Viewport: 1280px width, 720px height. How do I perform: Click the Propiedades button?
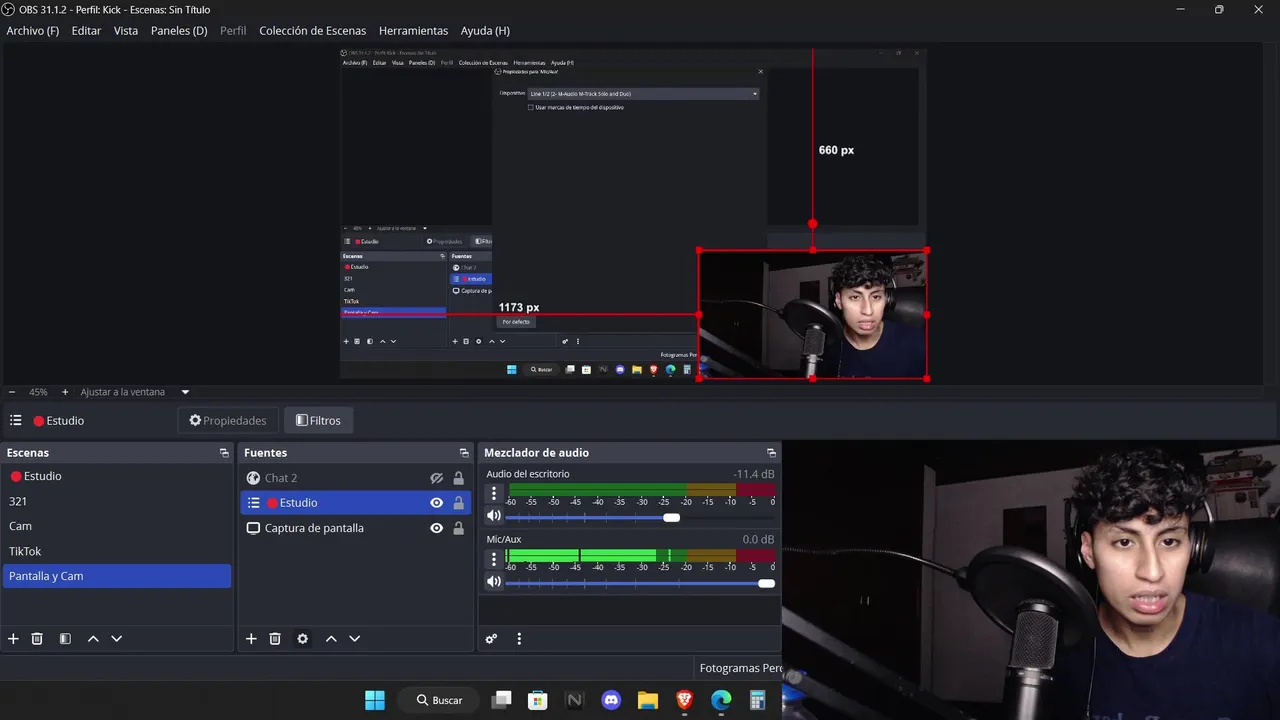click(x=228, y=421)
